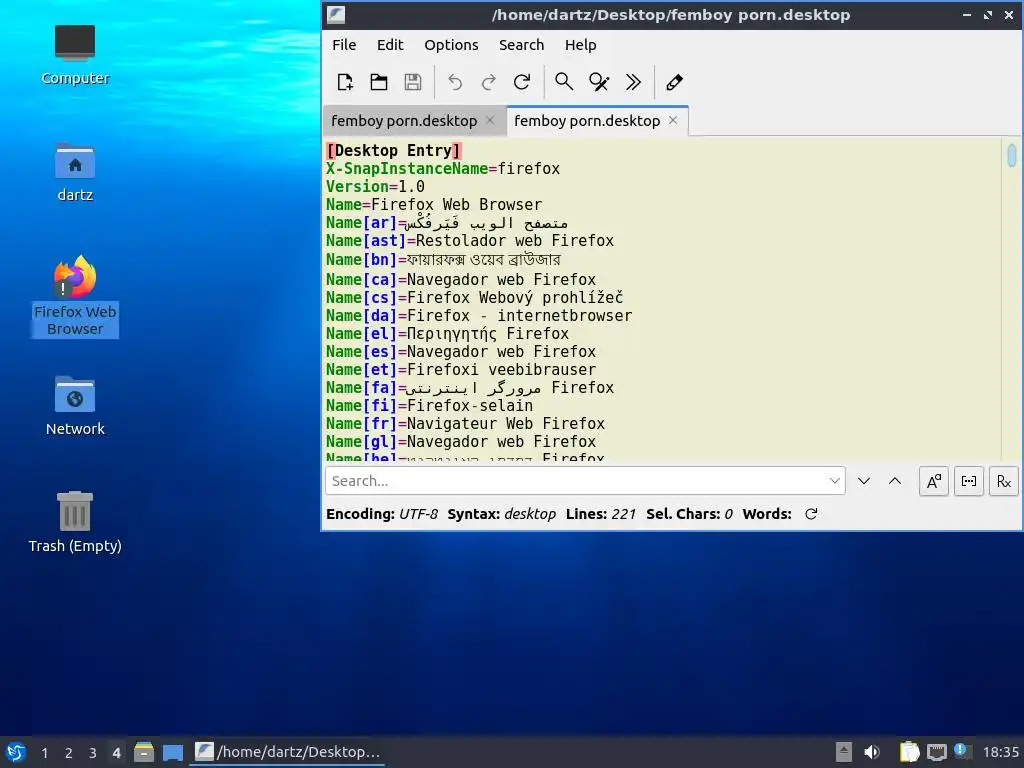Switch to workspace 2
This screenshot has height=768, width=1024.
pyautogui.click(x=69, y=753)
